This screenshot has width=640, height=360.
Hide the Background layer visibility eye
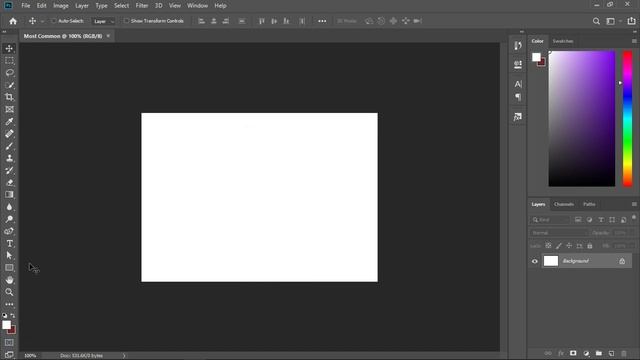coord(535,261)
